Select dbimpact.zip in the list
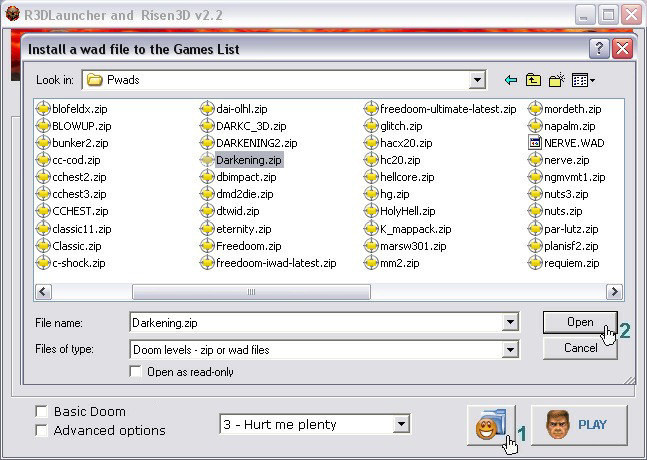The image size is (647, 460). click(x=246, y=177)
